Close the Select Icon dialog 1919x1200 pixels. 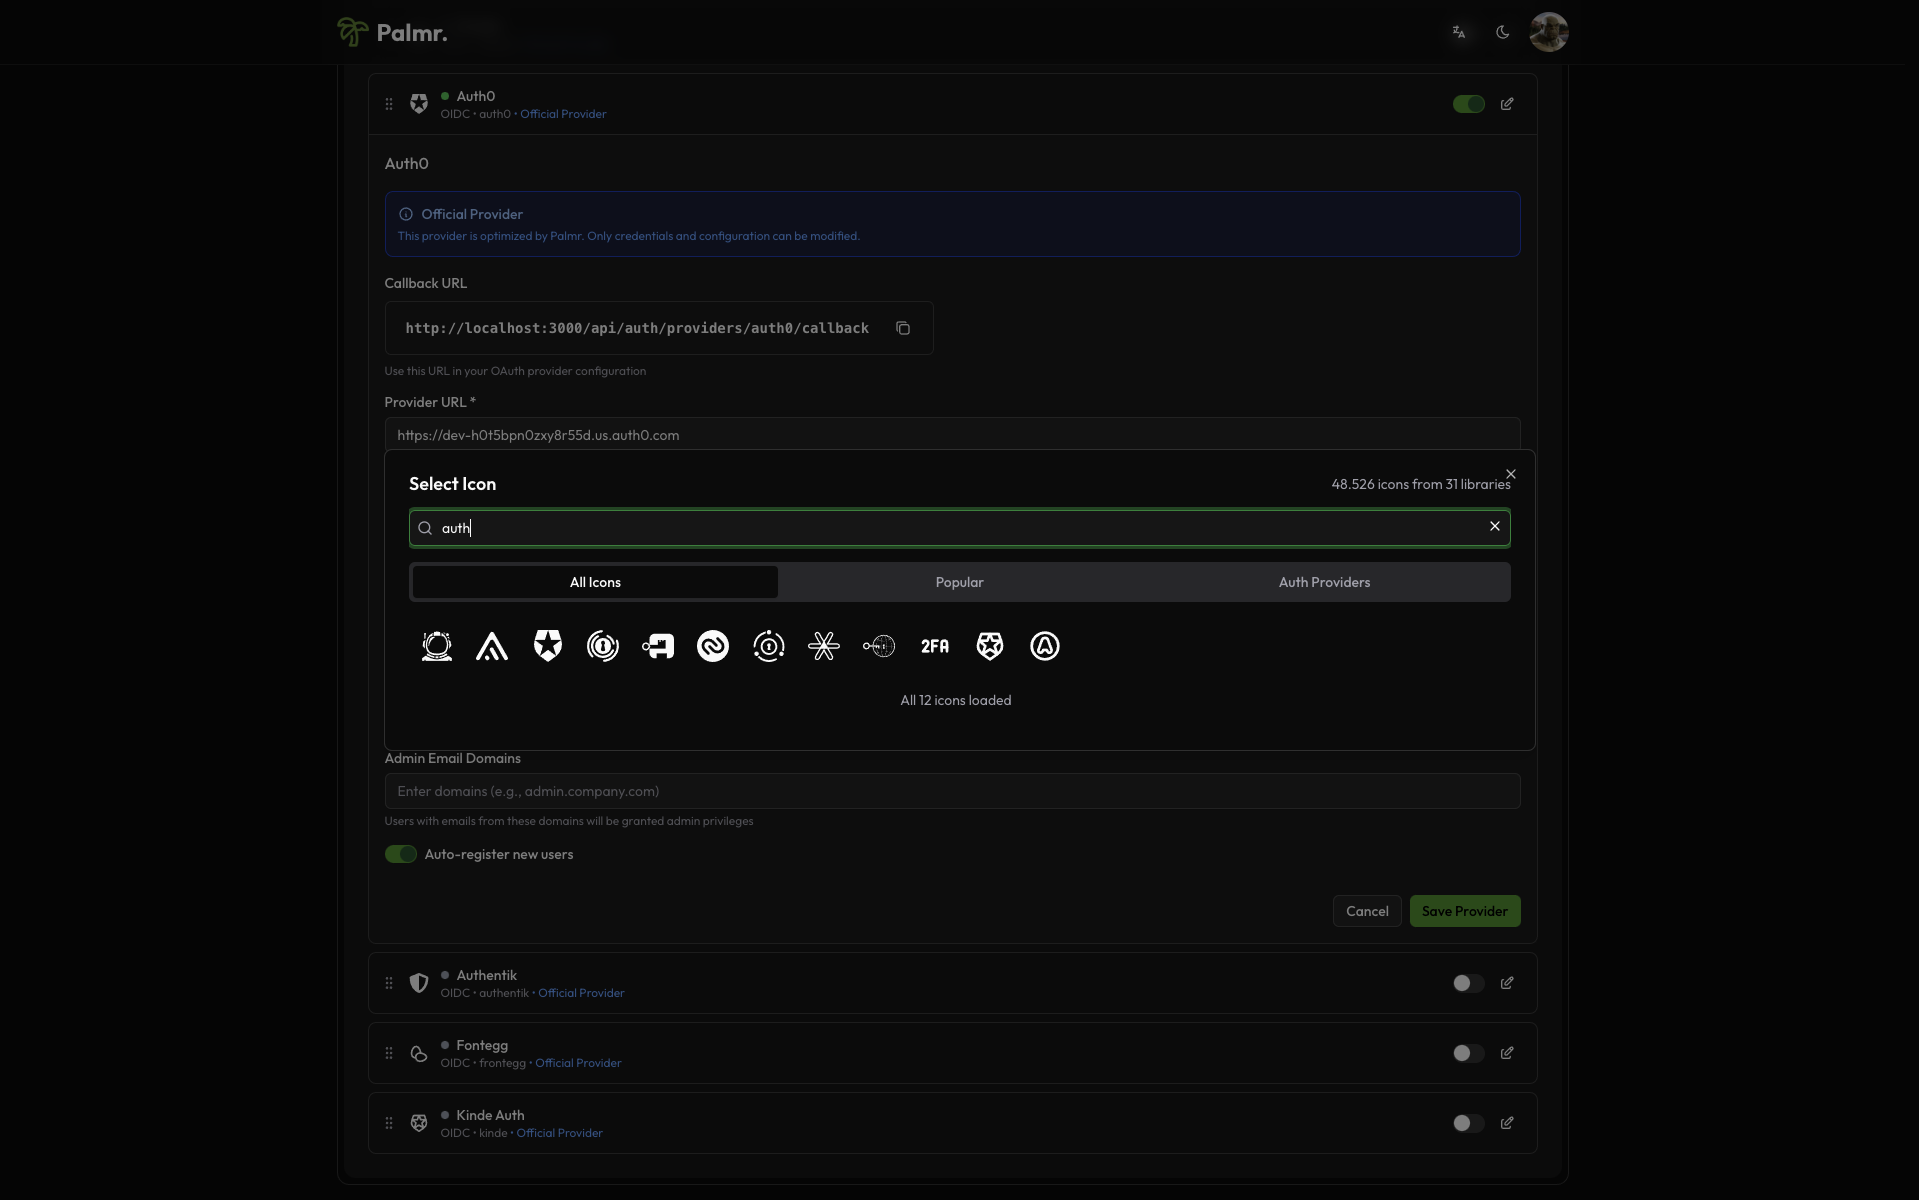coord(1511,474)
